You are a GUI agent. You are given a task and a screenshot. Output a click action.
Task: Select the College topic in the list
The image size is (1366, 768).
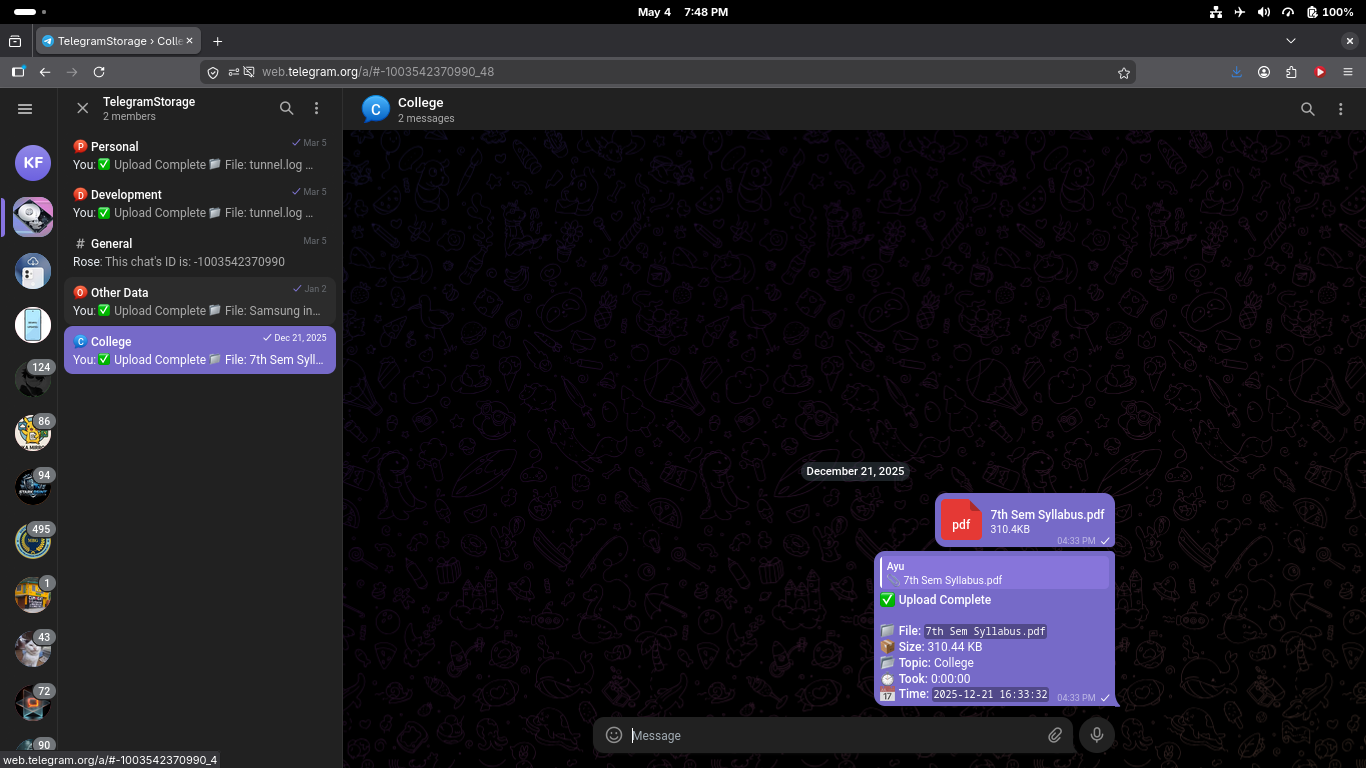[x=200, y=350]
